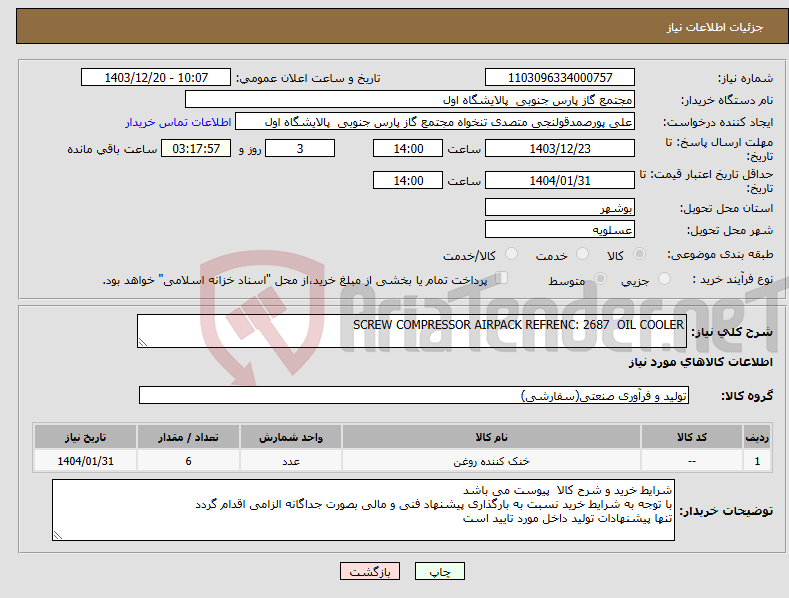Click the table date cell 1404/01/31
This screenshot has width=789, height=598.
[86, 461]
